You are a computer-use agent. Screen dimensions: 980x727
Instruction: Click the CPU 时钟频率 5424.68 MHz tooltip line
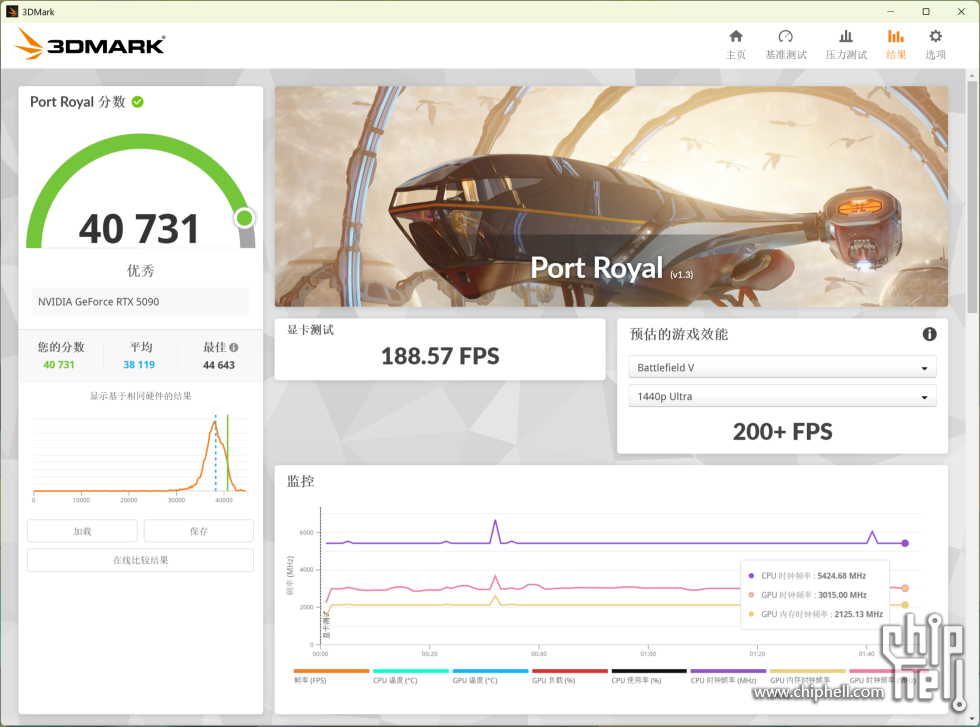coord(808,576)
